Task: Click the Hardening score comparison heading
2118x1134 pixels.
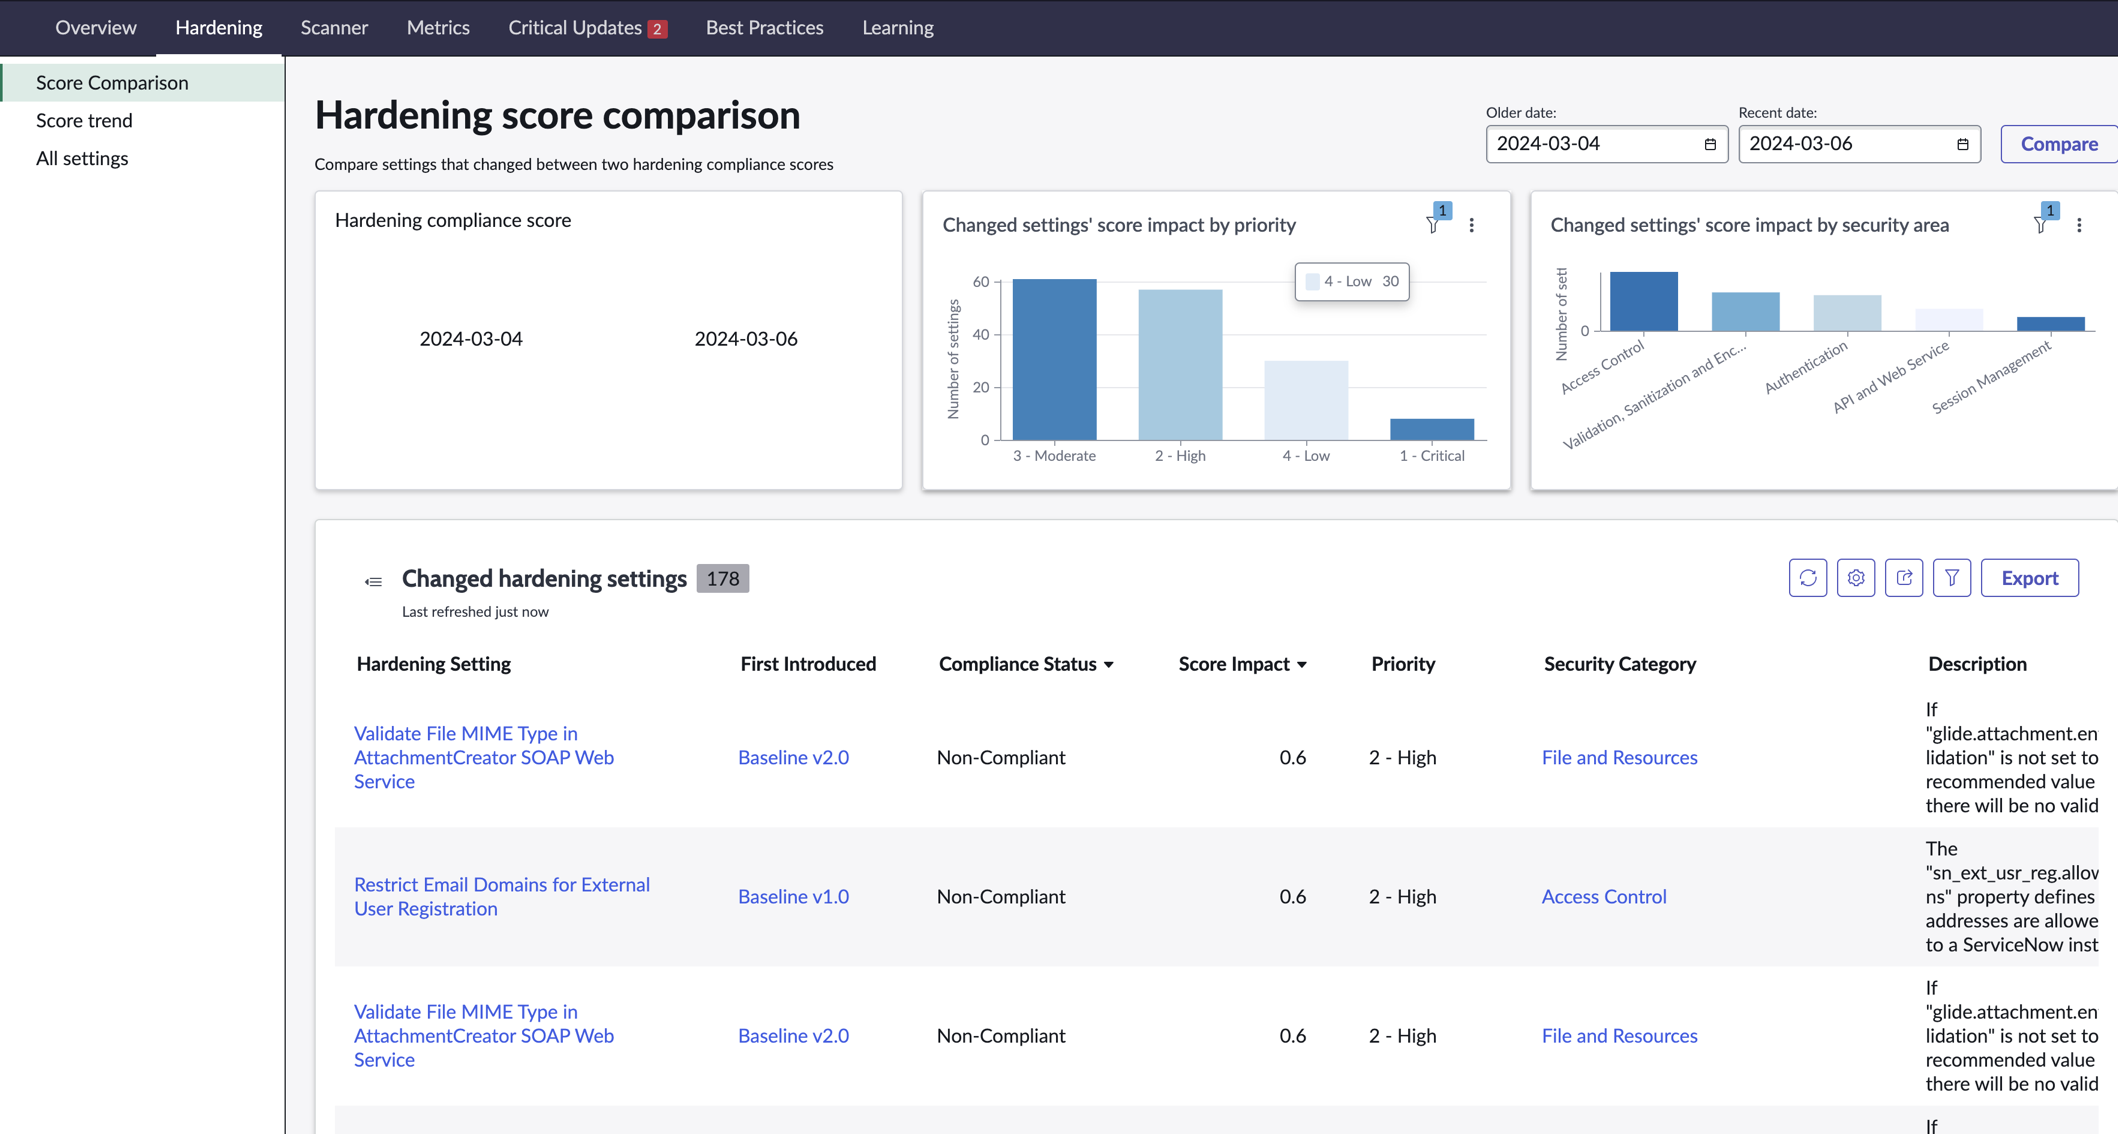Action: coord(557,115)
